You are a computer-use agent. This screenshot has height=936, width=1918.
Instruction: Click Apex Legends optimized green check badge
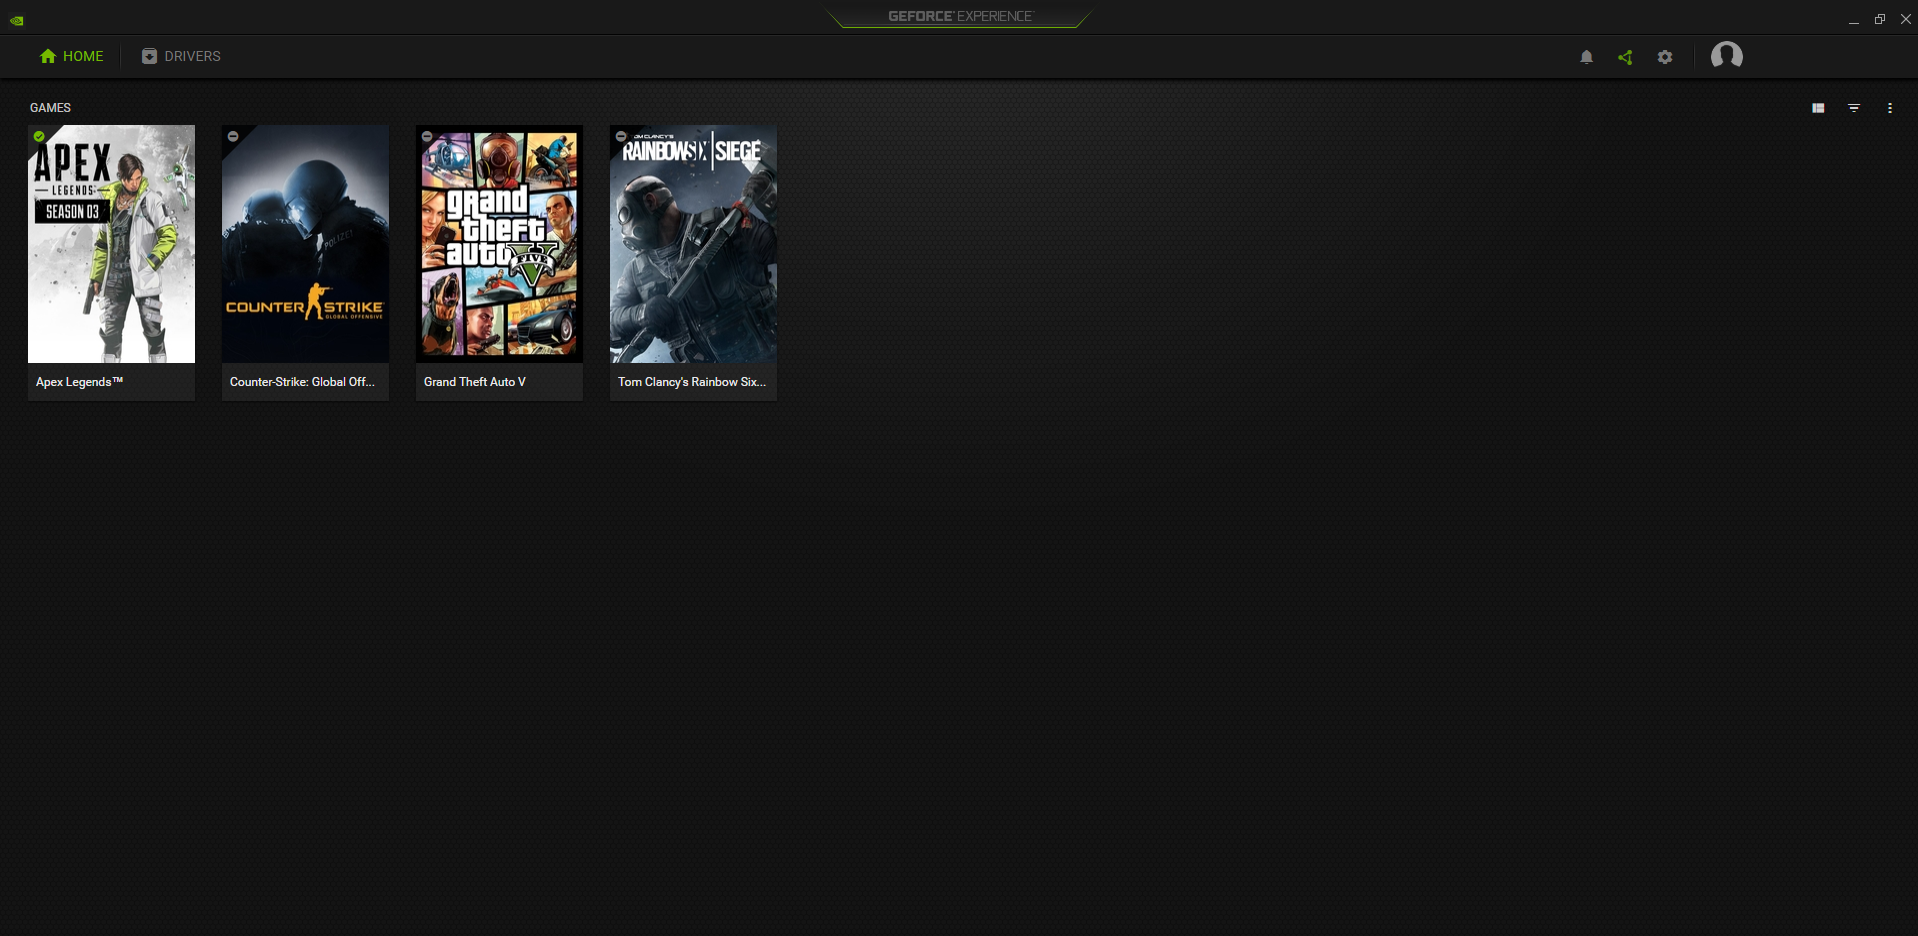tap(39, 136)
